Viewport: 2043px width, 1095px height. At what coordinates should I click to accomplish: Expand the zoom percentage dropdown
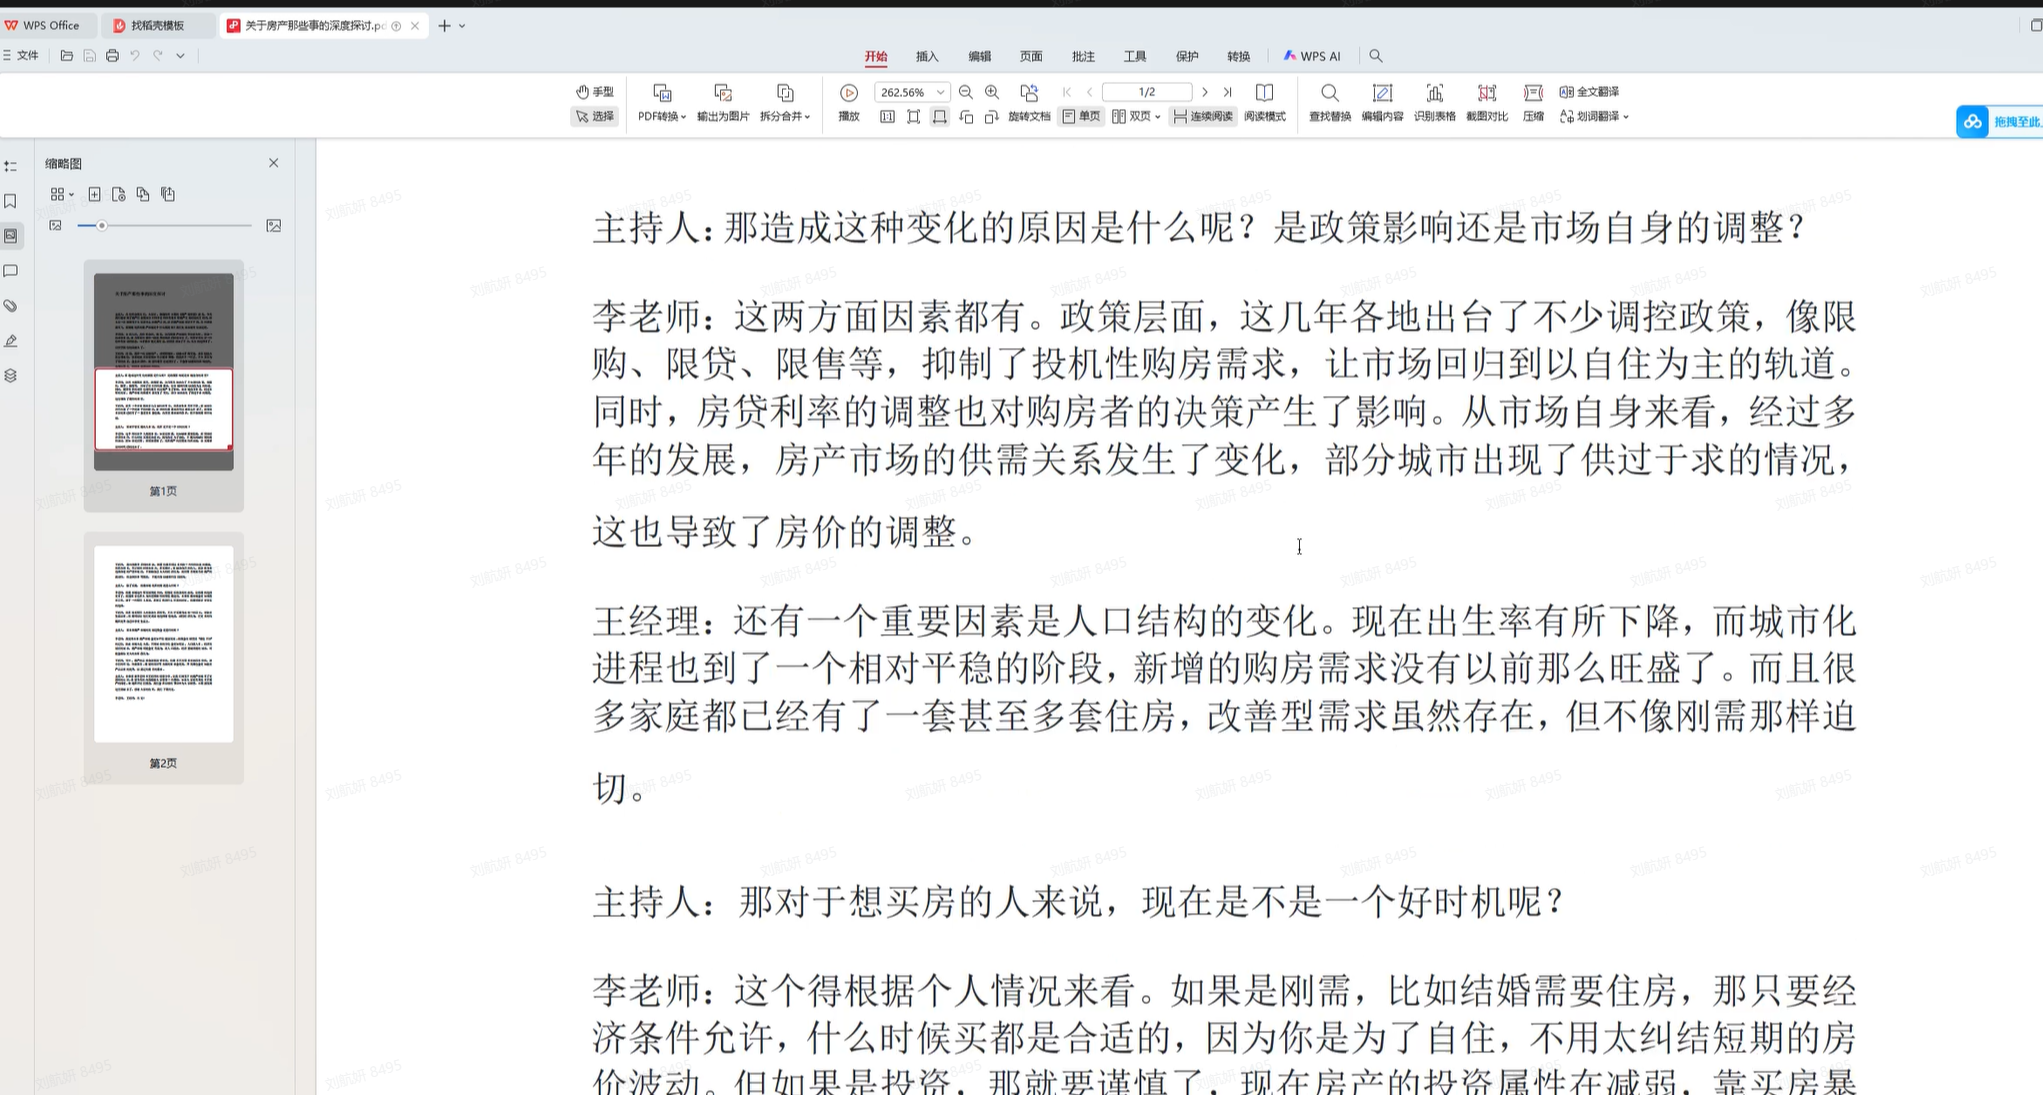(939, 92)
